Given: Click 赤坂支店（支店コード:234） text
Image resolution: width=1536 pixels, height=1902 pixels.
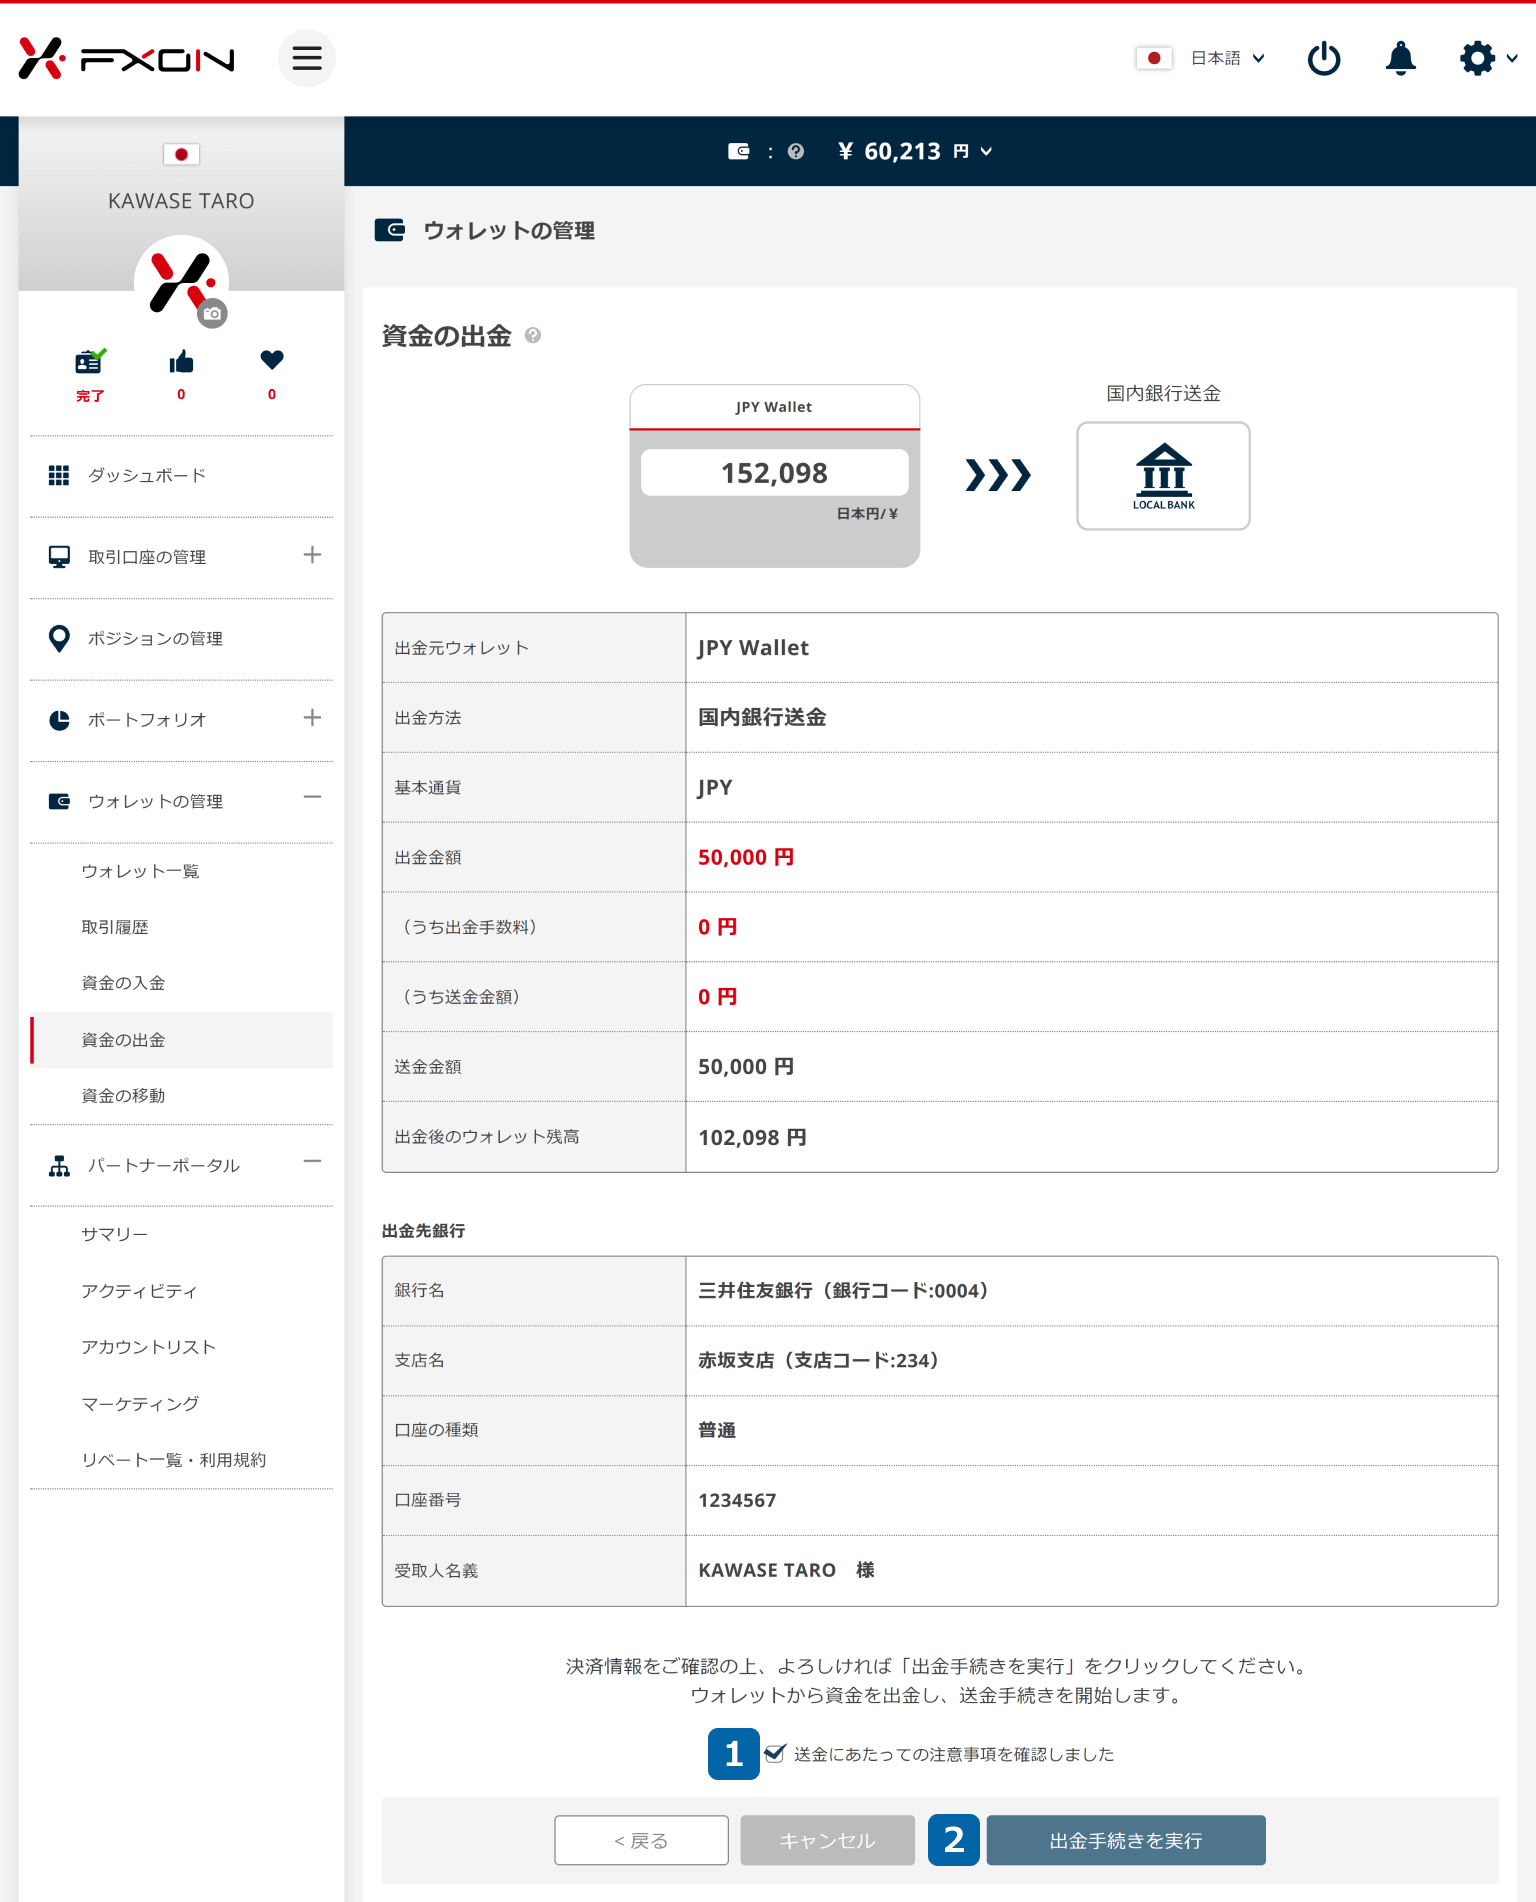Looking at the screenshot, I should pyautogui.click(x=818, y=1360).
